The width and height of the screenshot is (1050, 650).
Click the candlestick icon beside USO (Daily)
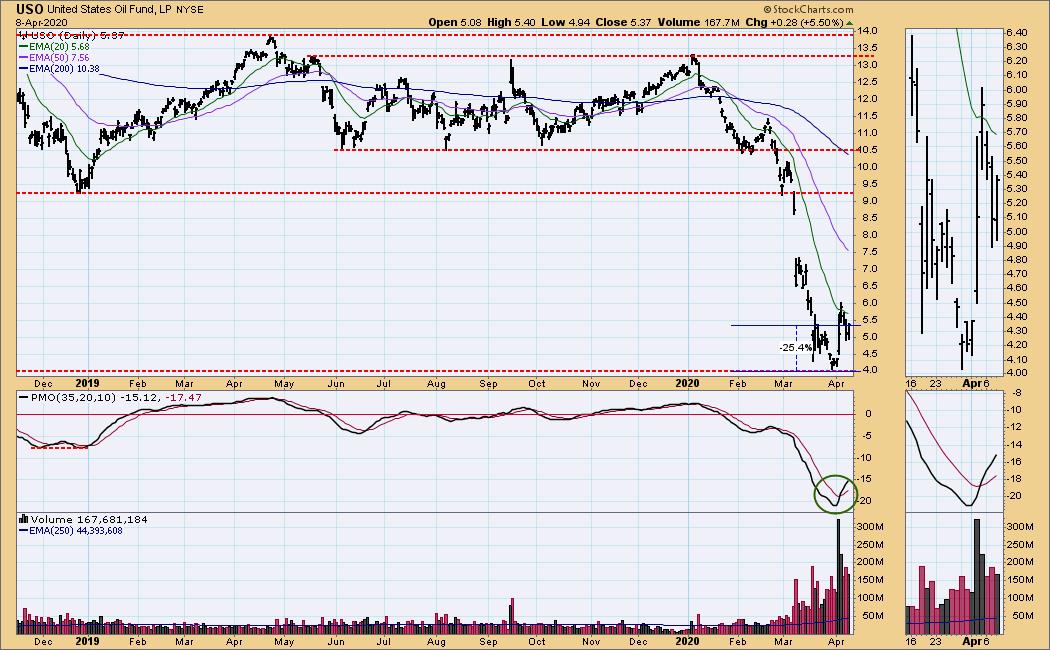pos(21,35)
